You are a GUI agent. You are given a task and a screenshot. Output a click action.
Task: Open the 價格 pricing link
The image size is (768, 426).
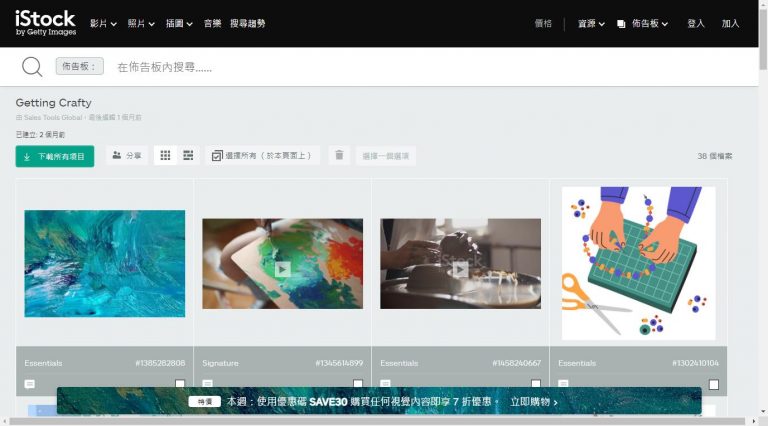[x=543, y=24]
